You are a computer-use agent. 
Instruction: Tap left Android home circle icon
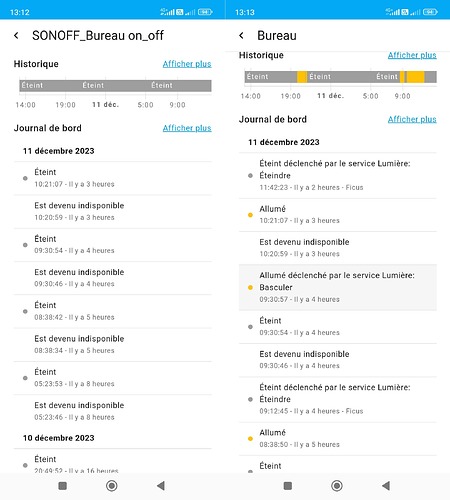(112, 486)
